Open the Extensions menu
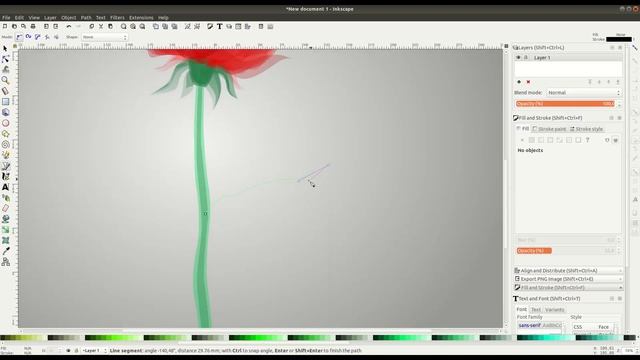640x360 pixels. point(141,18)
